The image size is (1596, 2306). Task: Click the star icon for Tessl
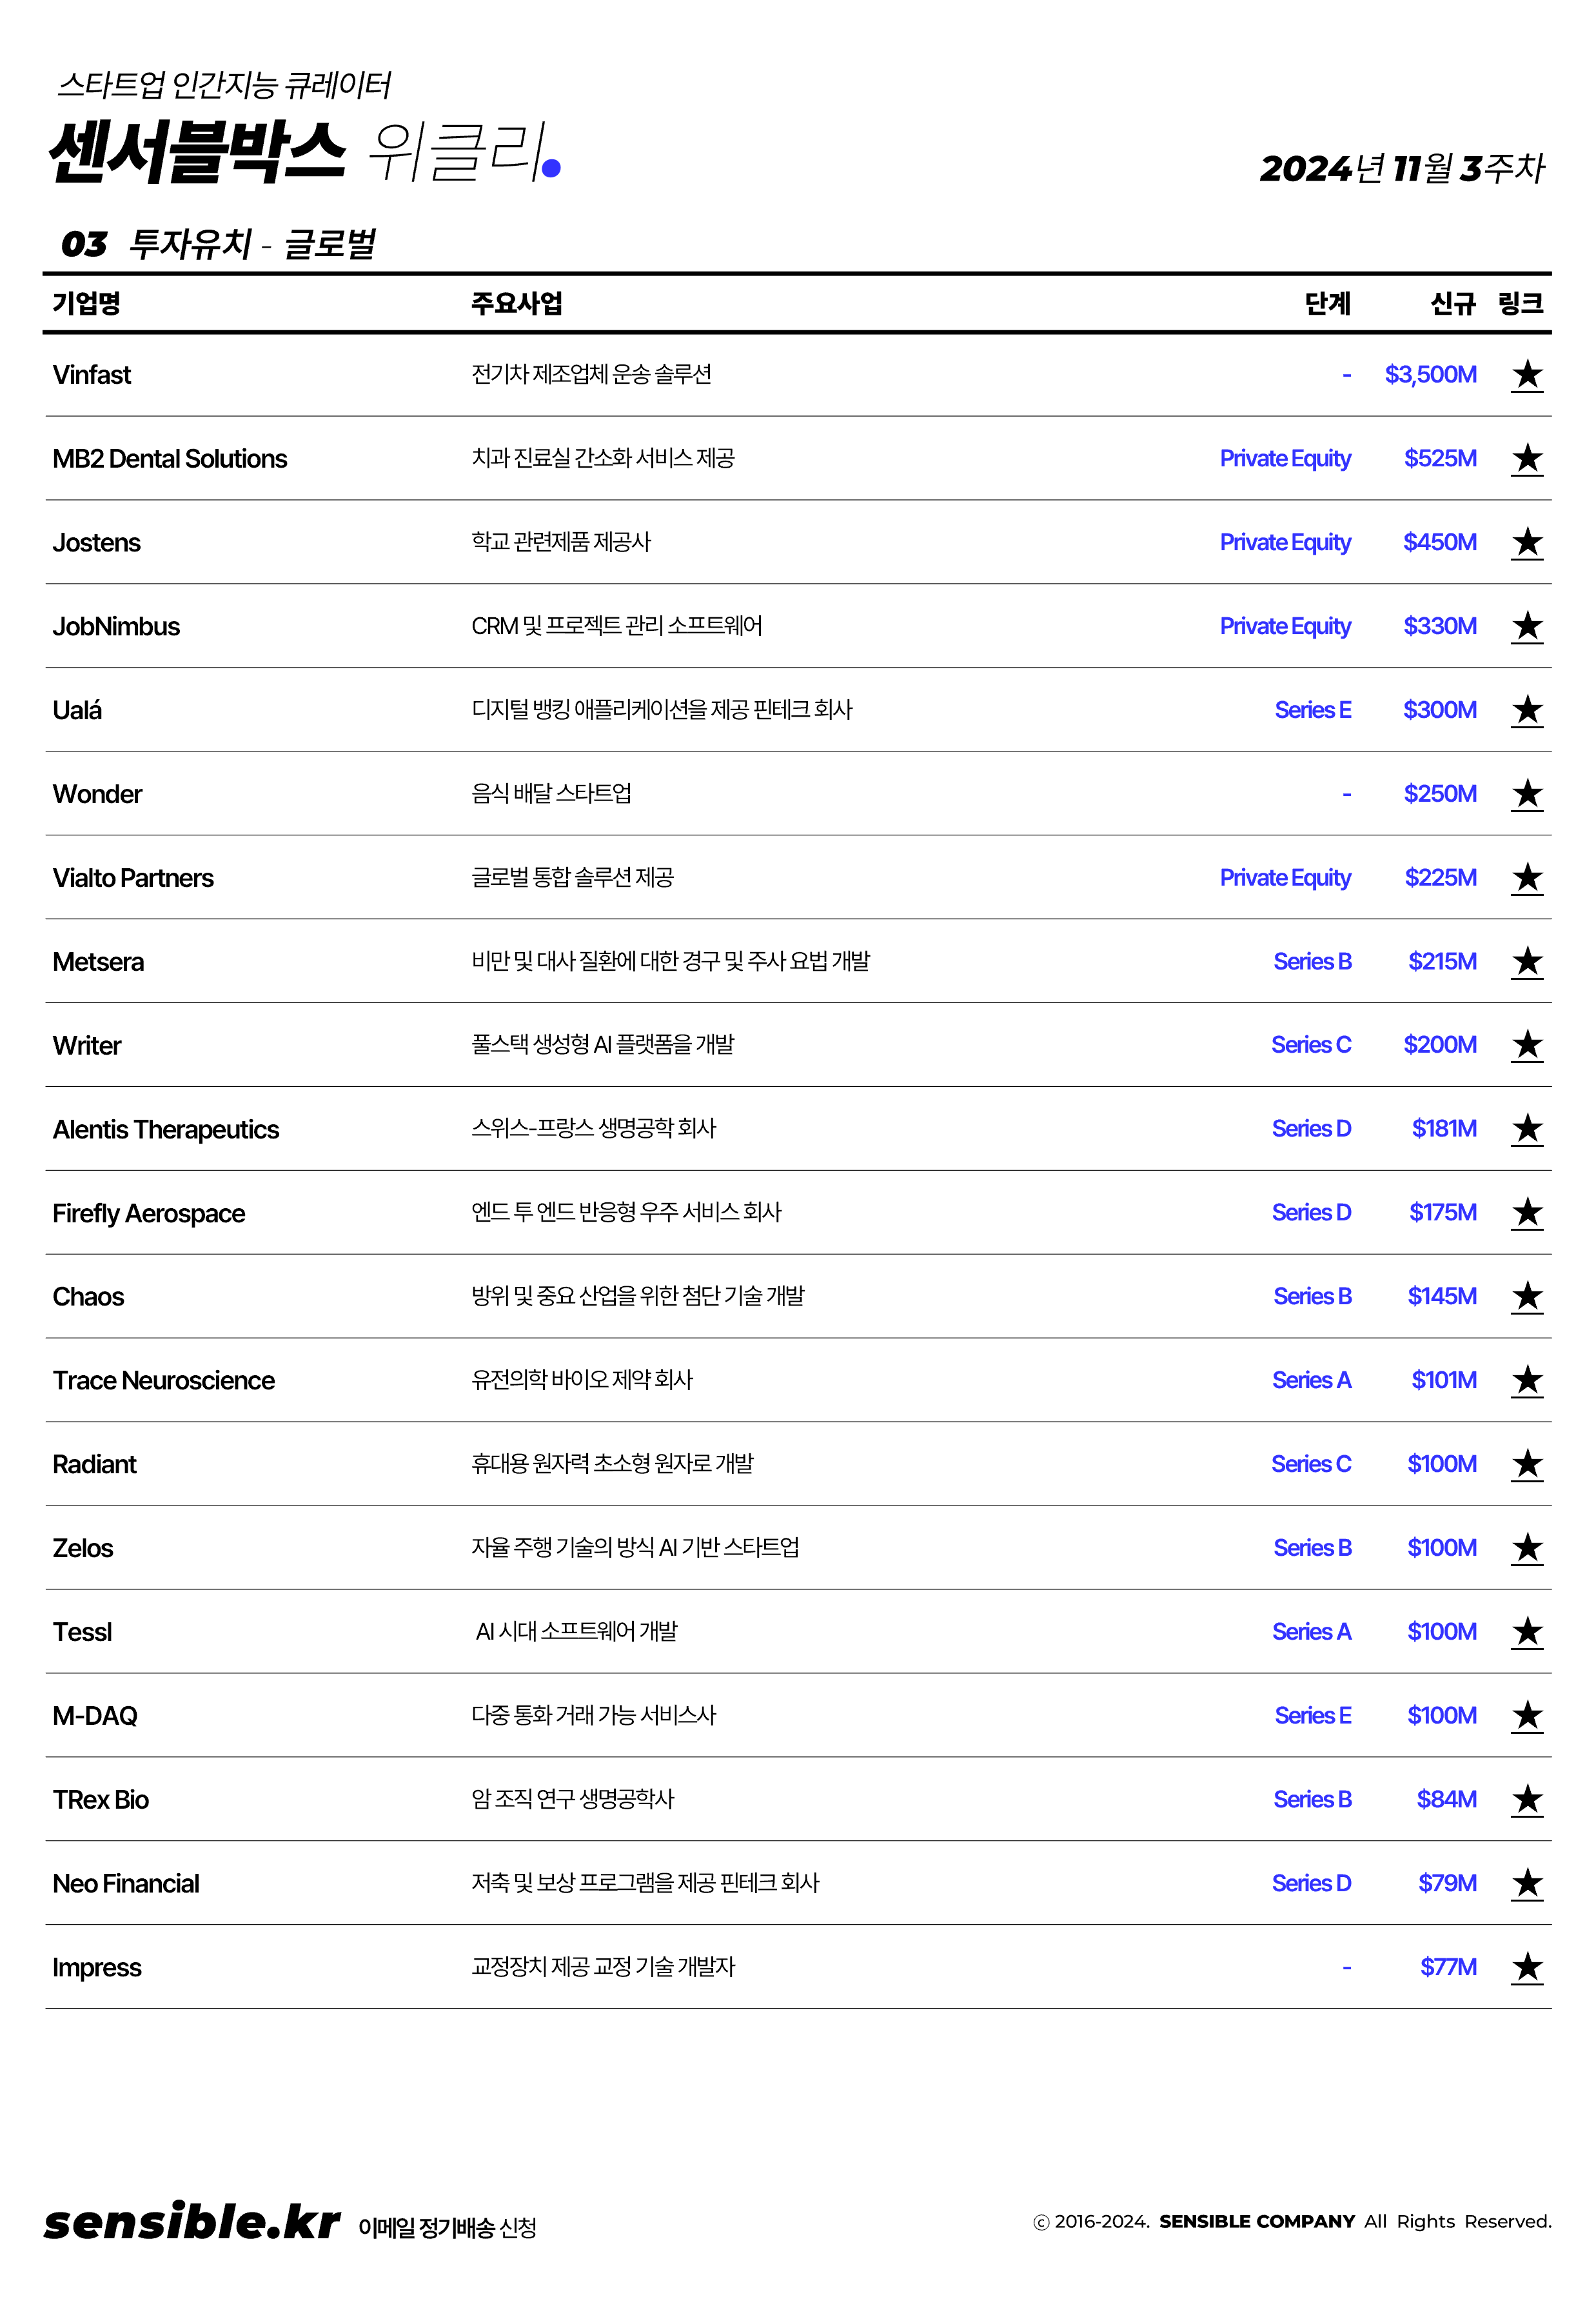point(1526,1632)
